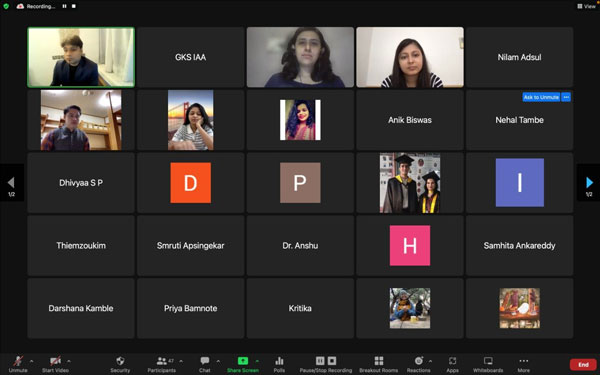Click the red End meeting button
The image size is (600, 375).
[583, 364]
